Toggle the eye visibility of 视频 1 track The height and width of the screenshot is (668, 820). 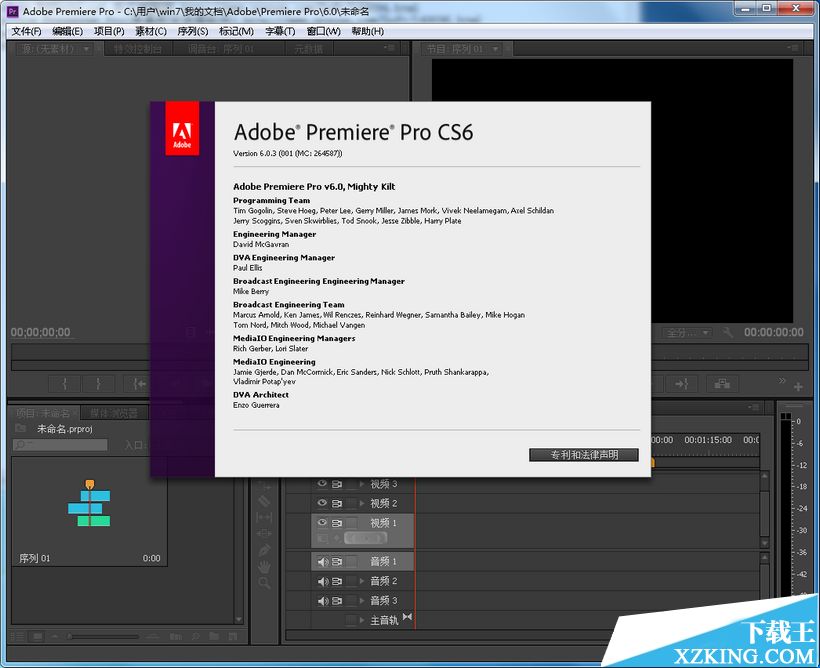pos(322,523)
